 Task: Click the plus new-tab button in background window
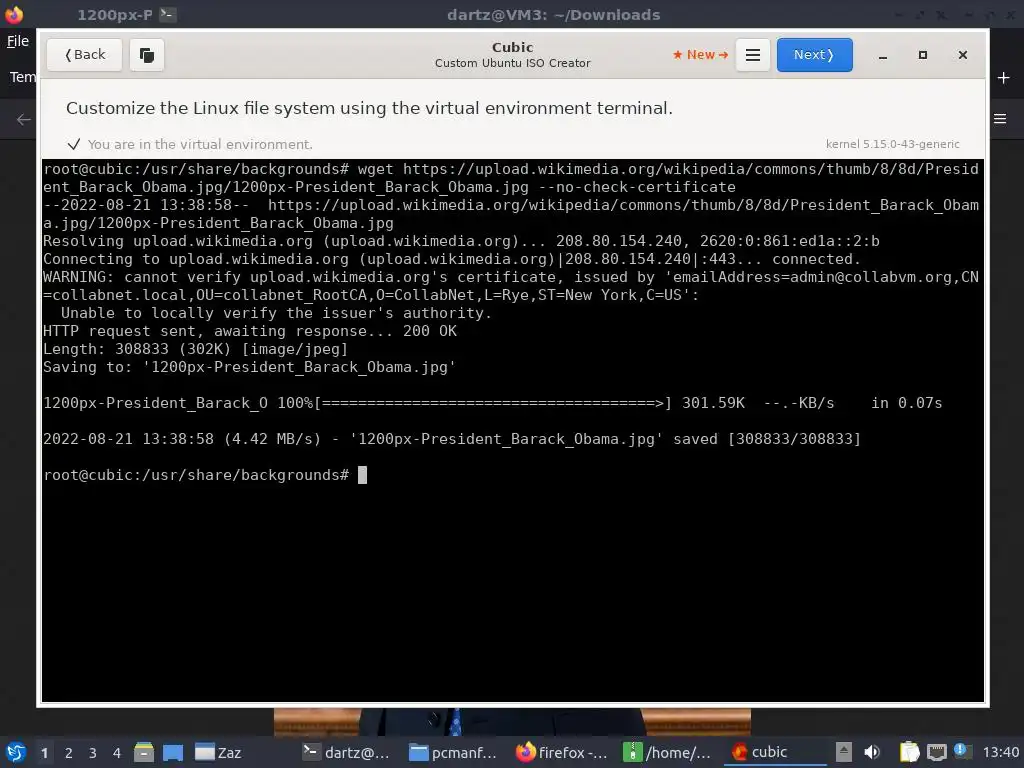tap(1003, 78)
